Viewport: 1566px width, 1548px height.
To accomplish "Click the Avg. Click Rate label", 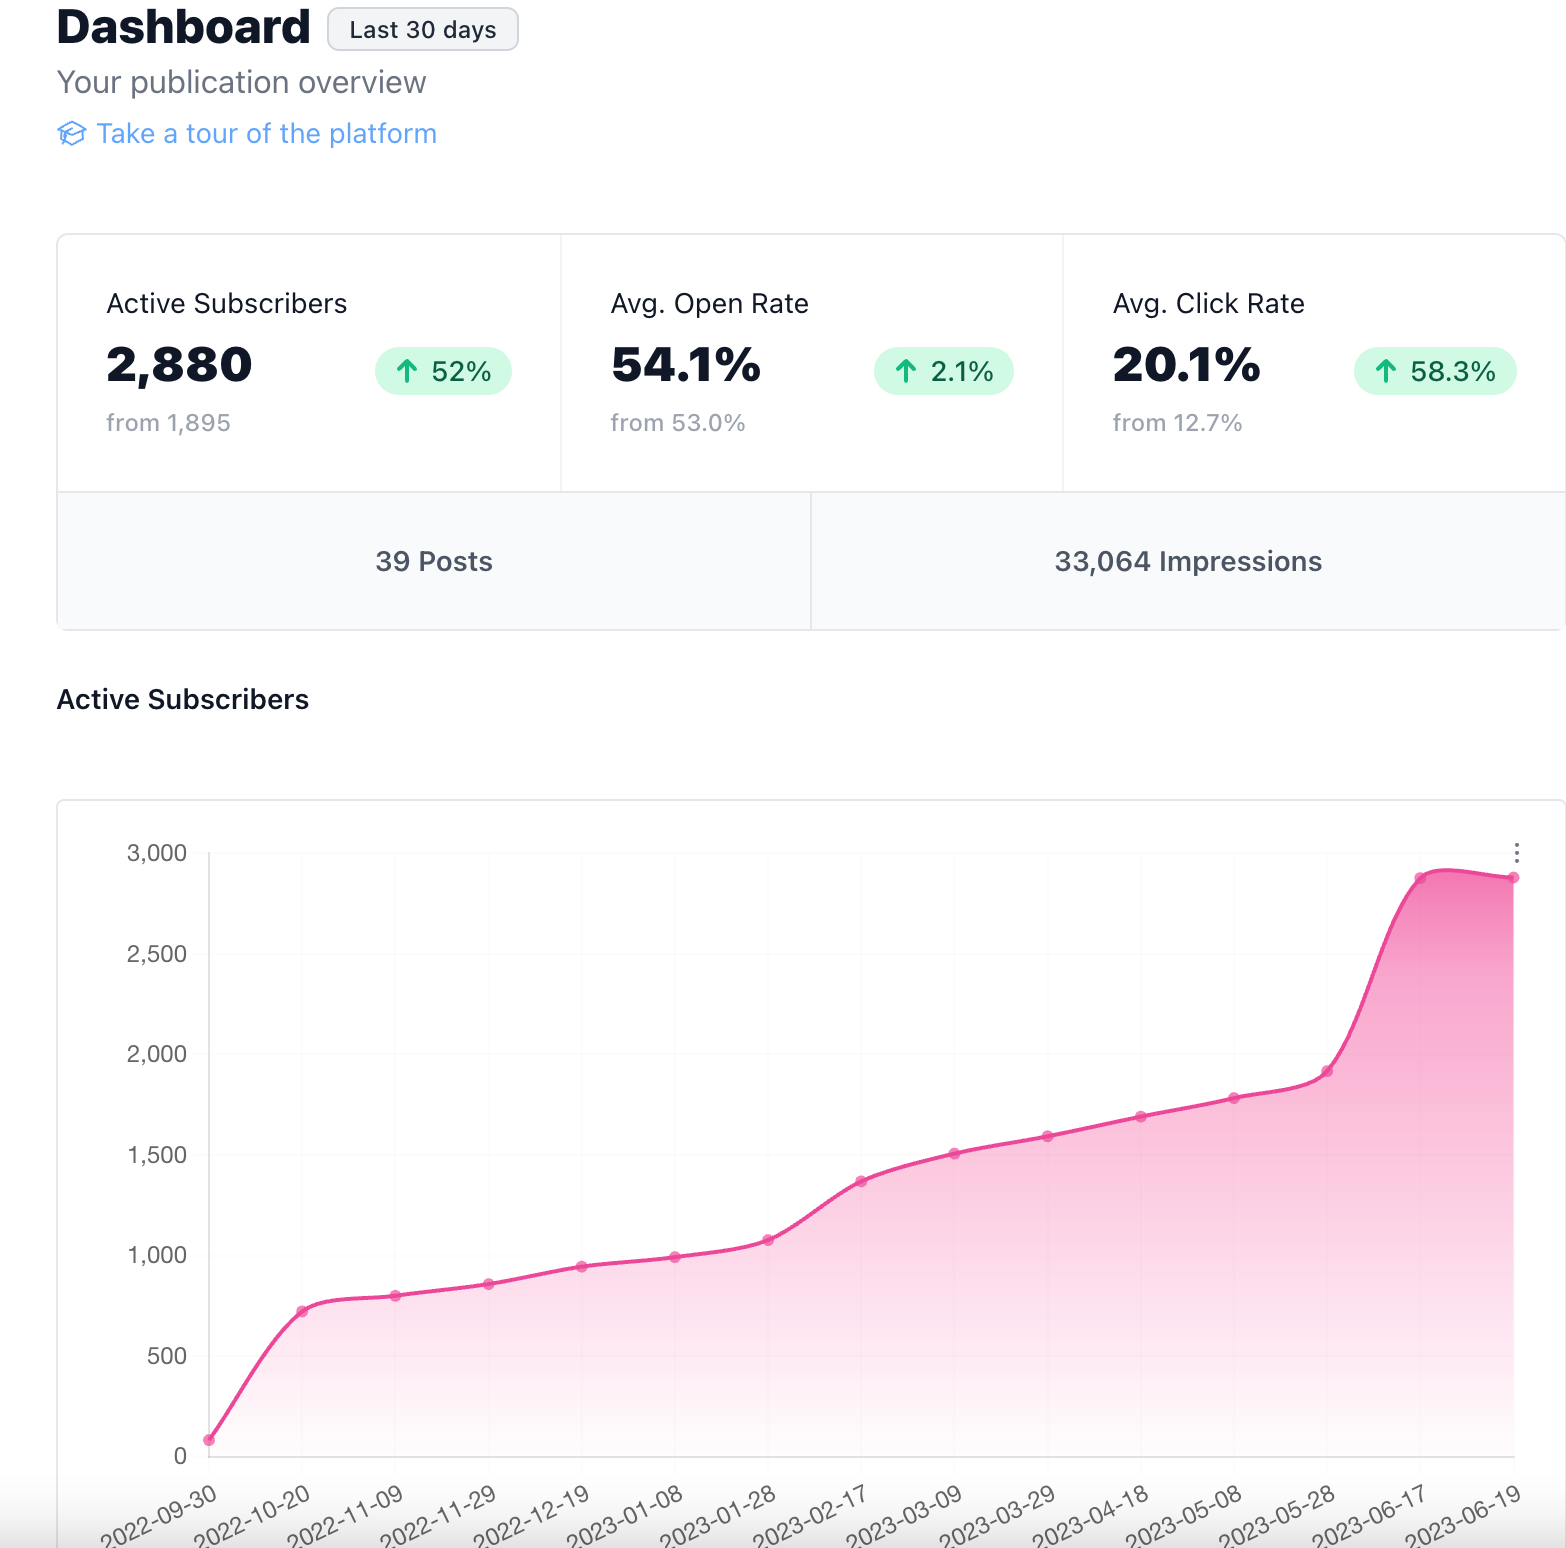I will pos(1209,303).
